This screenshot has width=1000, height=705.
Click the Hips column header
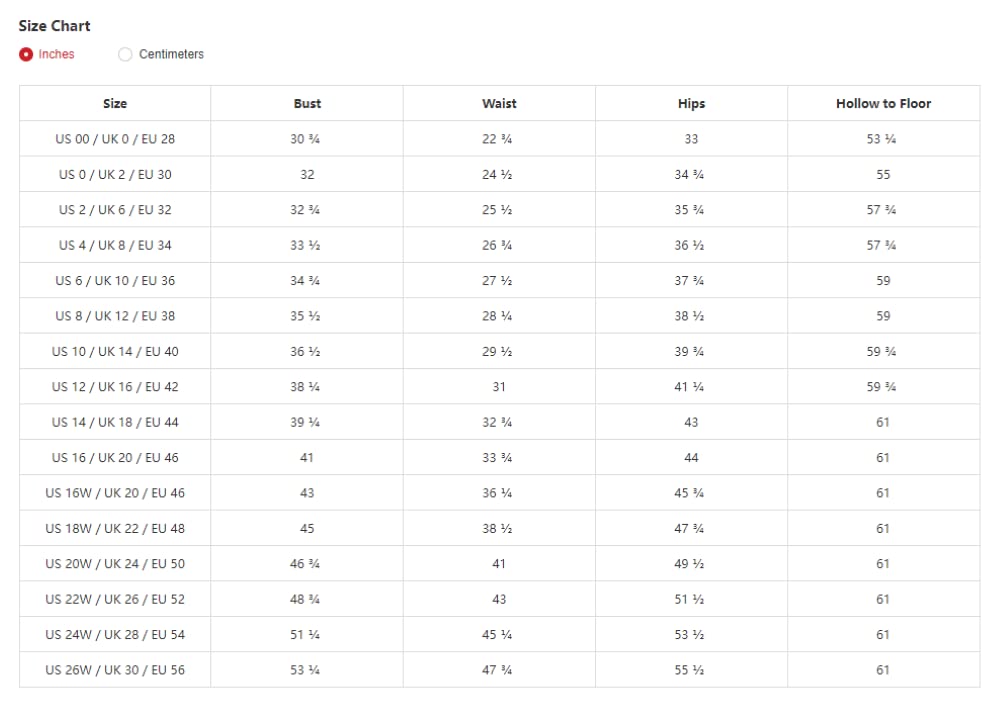point(691,103)
